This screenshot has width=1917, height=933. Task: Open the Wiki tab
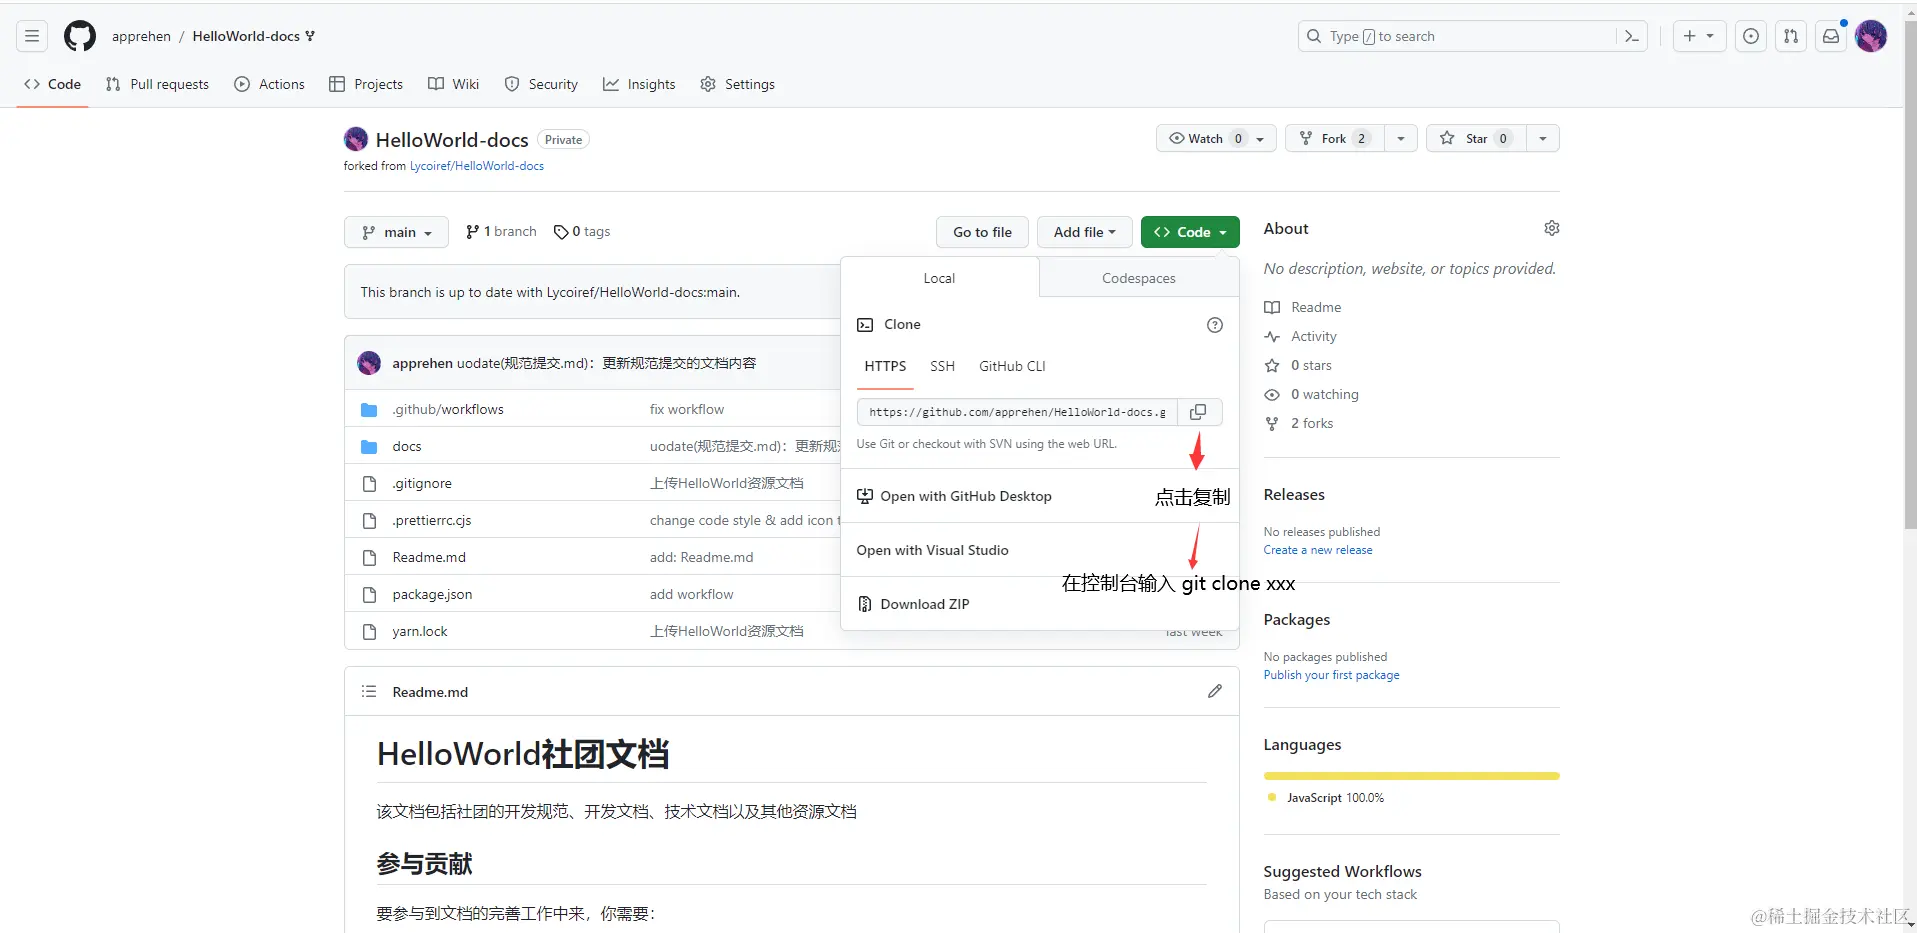pos(453,84)
